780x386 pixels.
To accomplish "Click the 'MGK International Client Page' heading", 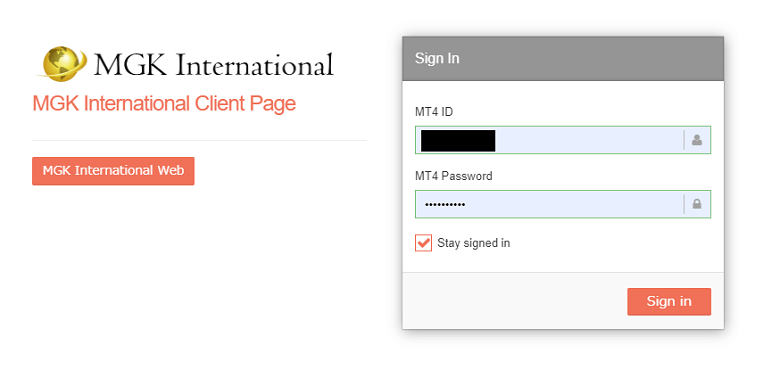I will coord(164,103).
